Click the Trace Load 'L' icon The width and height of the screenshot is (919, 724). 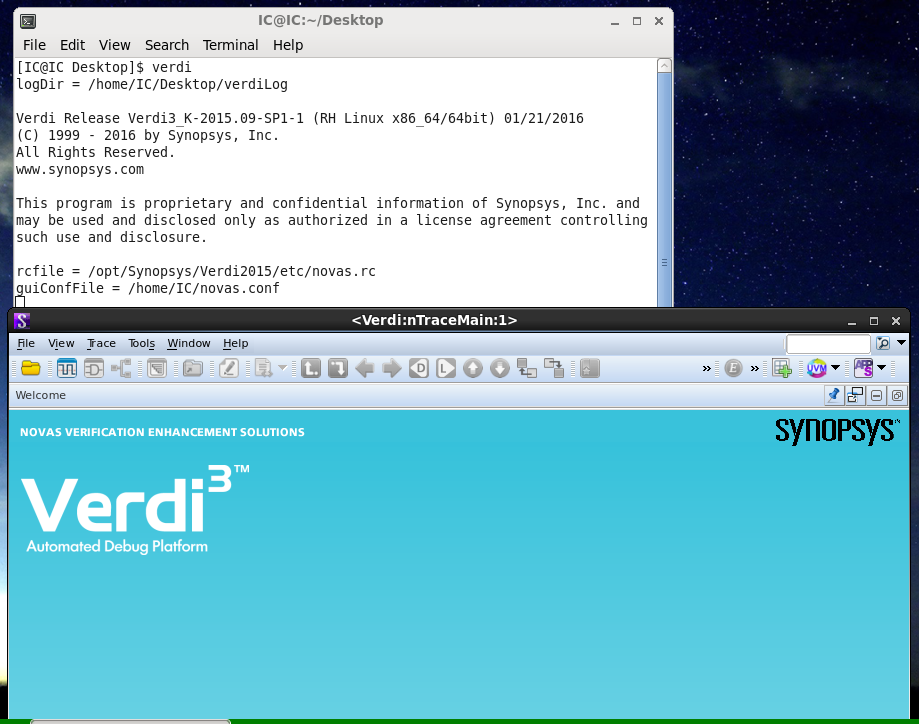click(445, 368)
